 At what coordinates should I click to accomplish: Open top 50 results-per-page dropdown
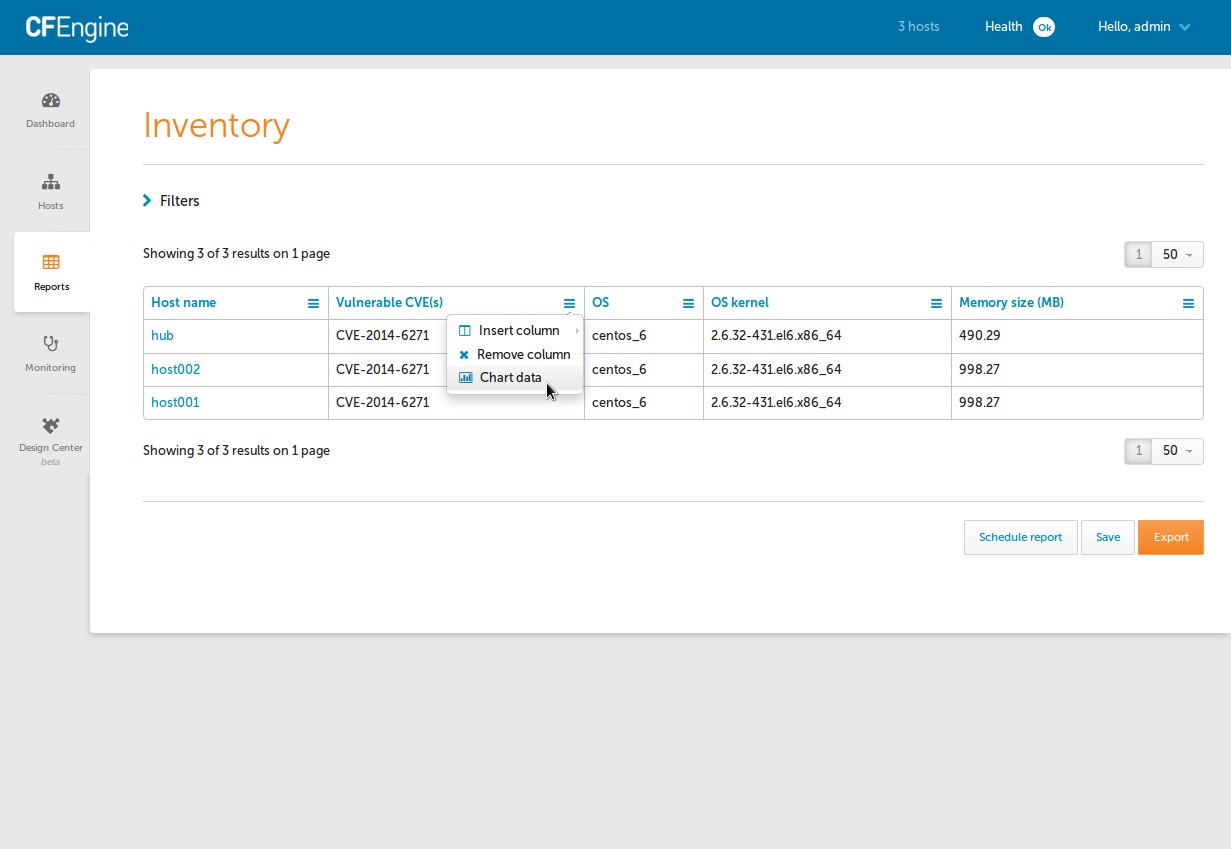[x=1176, y=255]
